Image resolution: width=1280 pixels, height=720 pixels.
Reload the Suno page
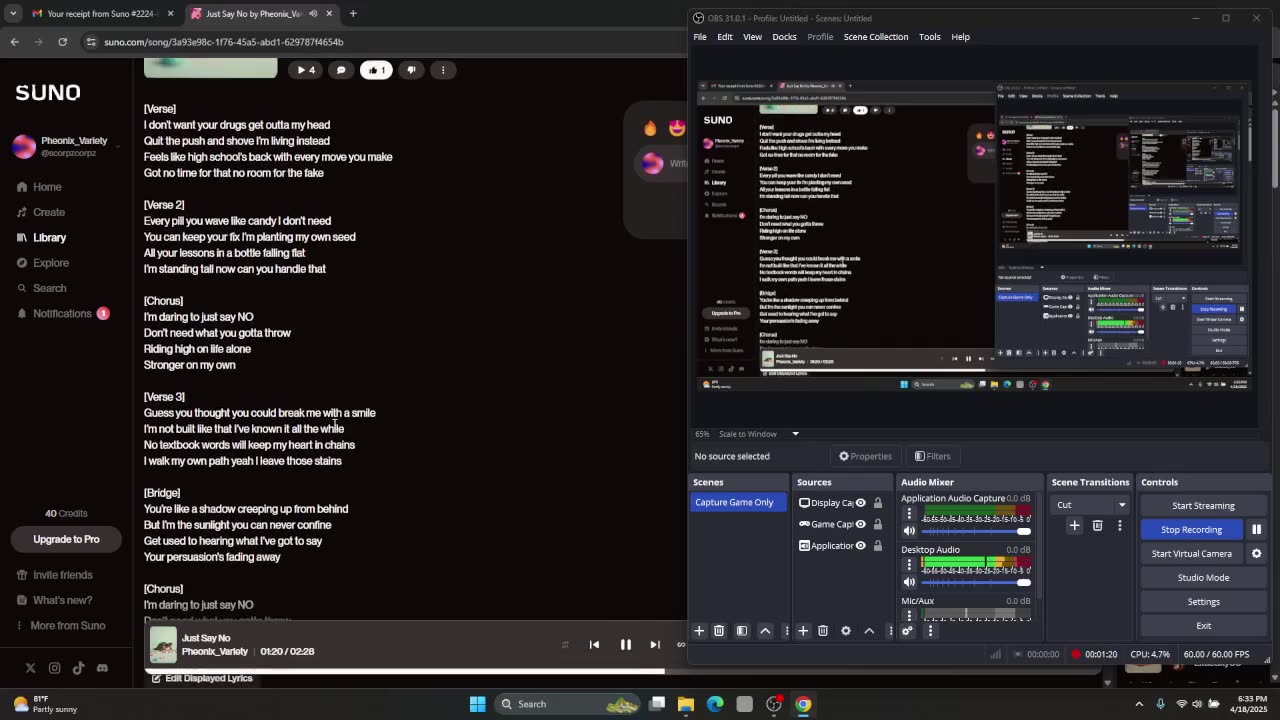coord(62,42)
